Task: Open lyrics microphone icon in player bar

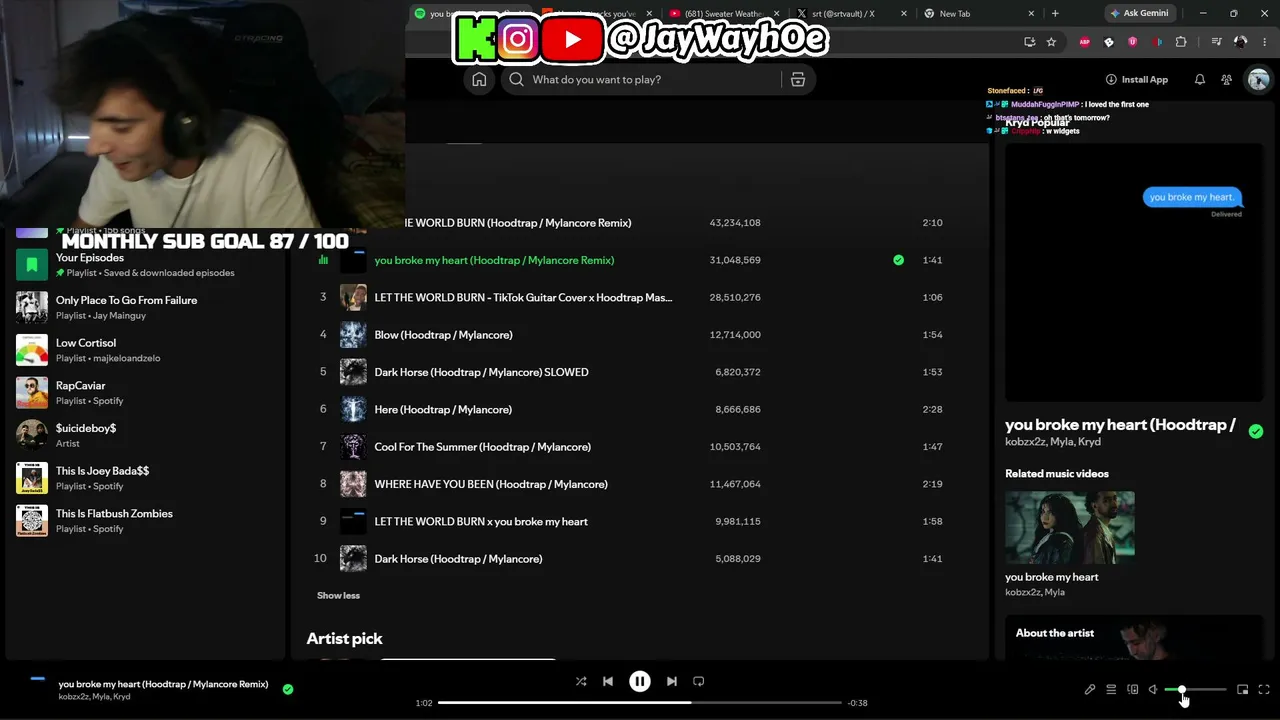Action: click(1090, 690)
